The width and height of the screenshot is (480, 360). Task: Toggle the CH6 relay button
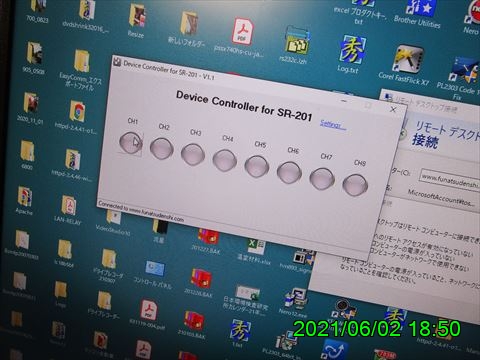click(x=289, y=172)
